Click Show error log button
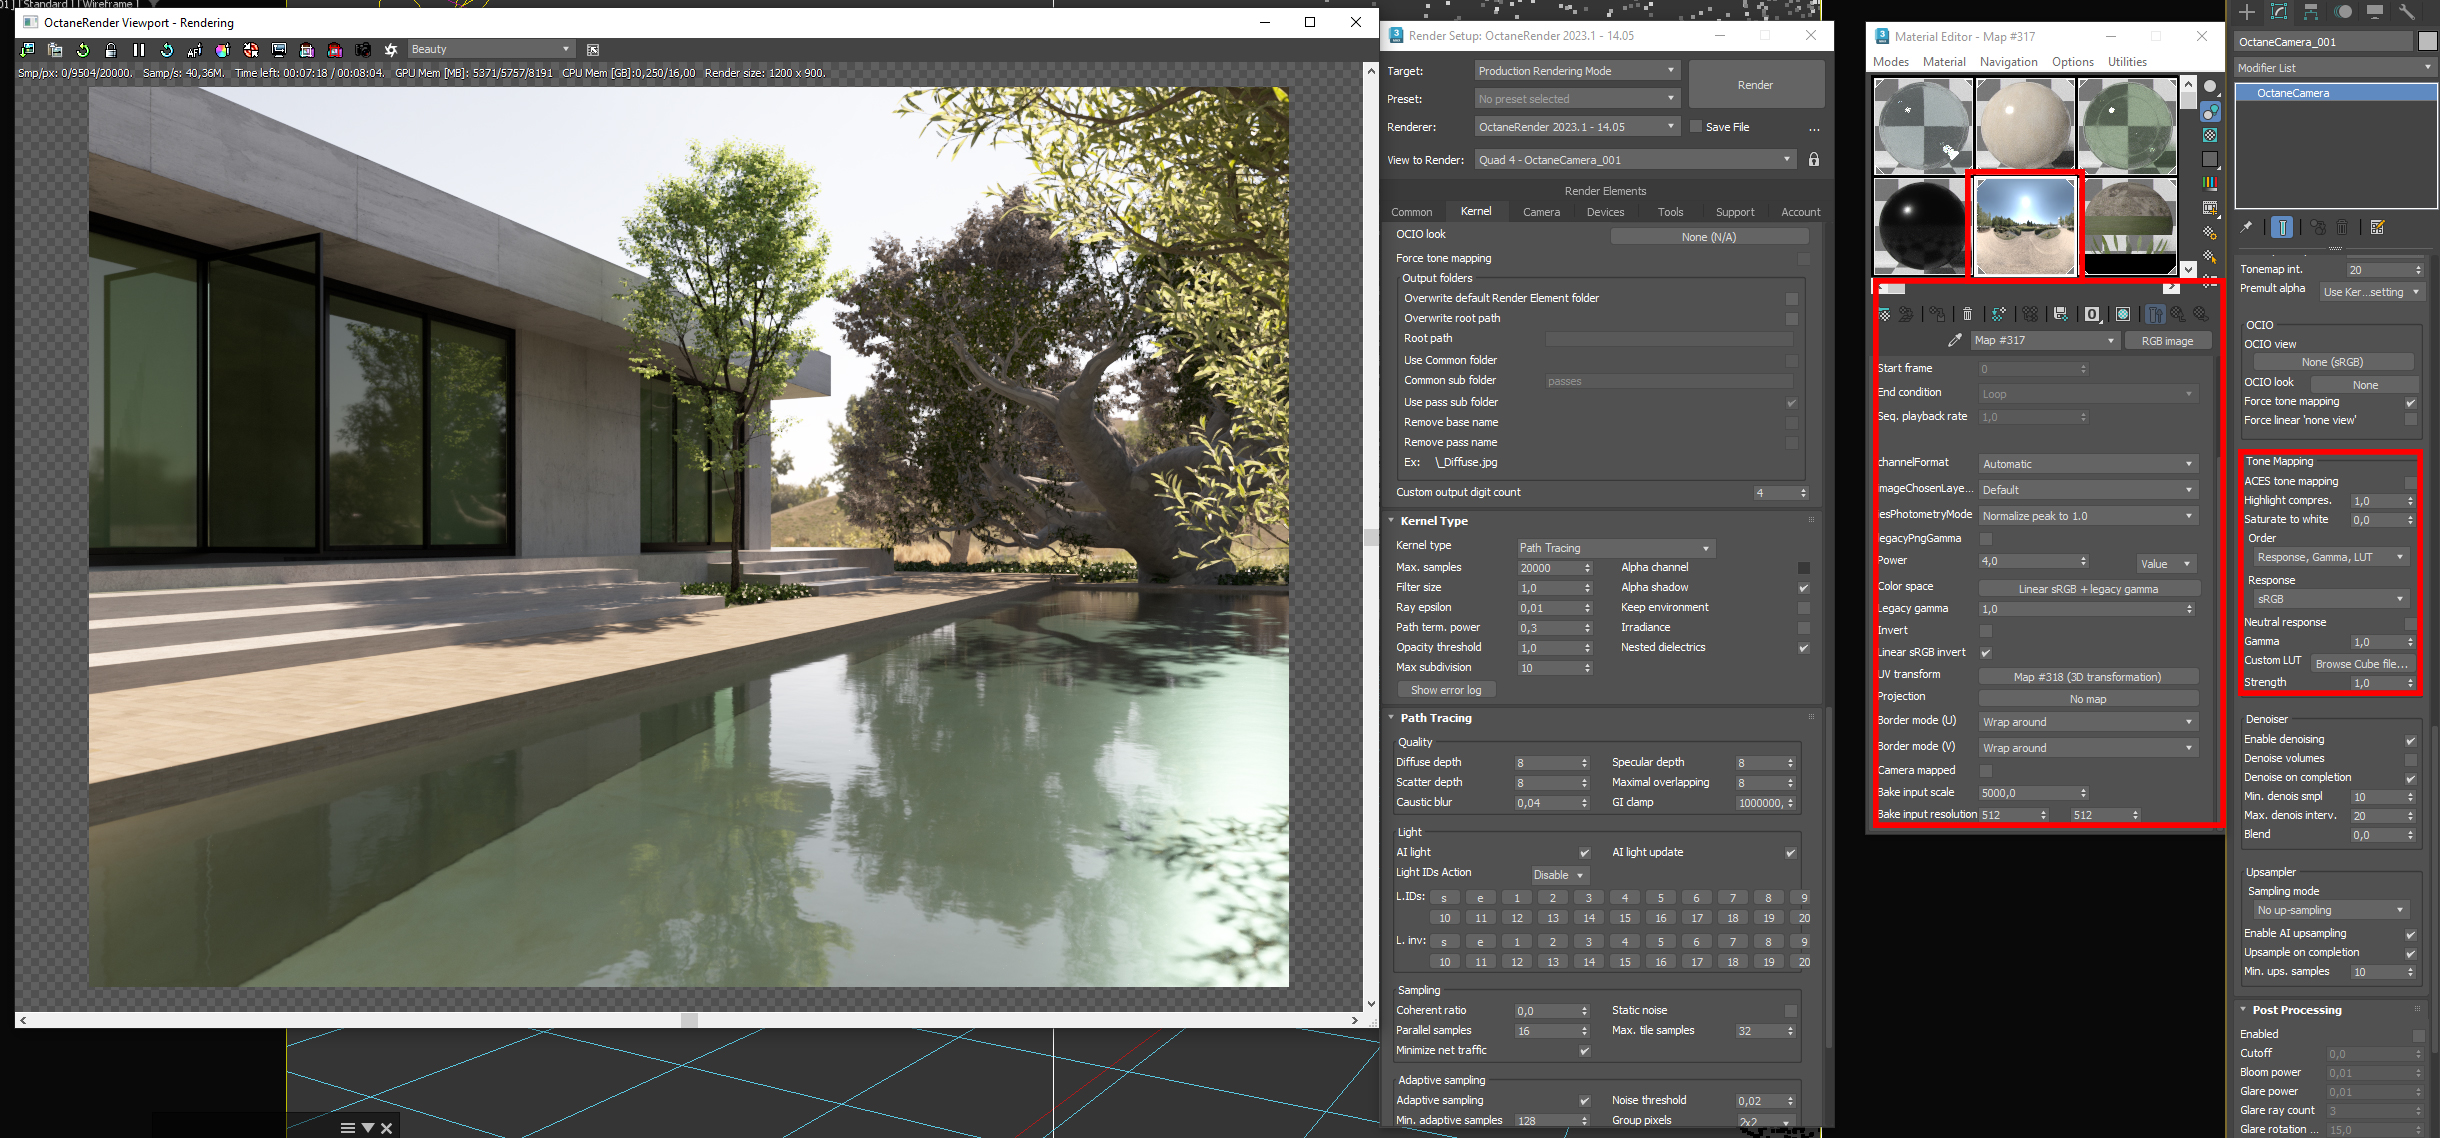This screenshot has width=2440, height=1138. pos(1446,690)
